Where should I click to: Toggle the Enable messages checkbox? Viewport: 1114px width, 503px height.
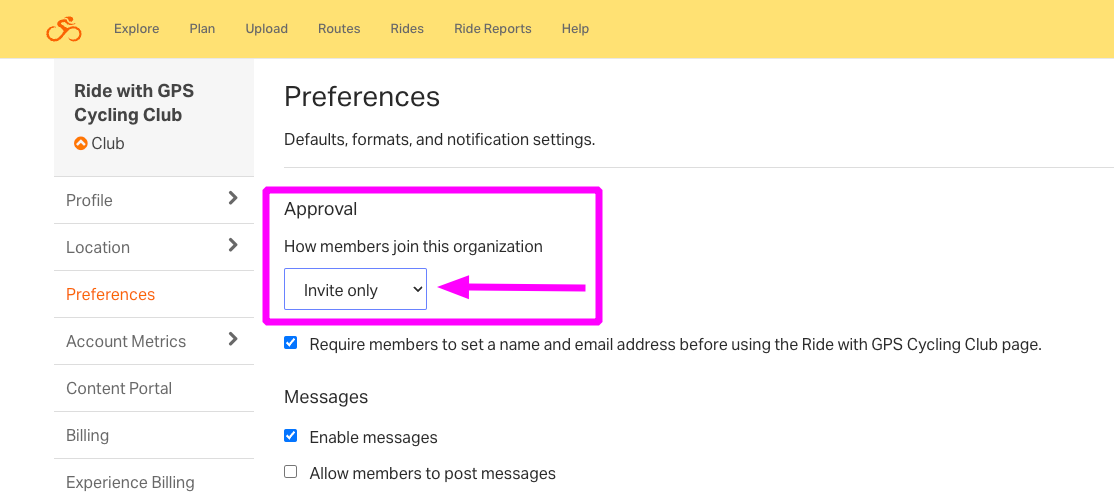click(x=291, y=436)
